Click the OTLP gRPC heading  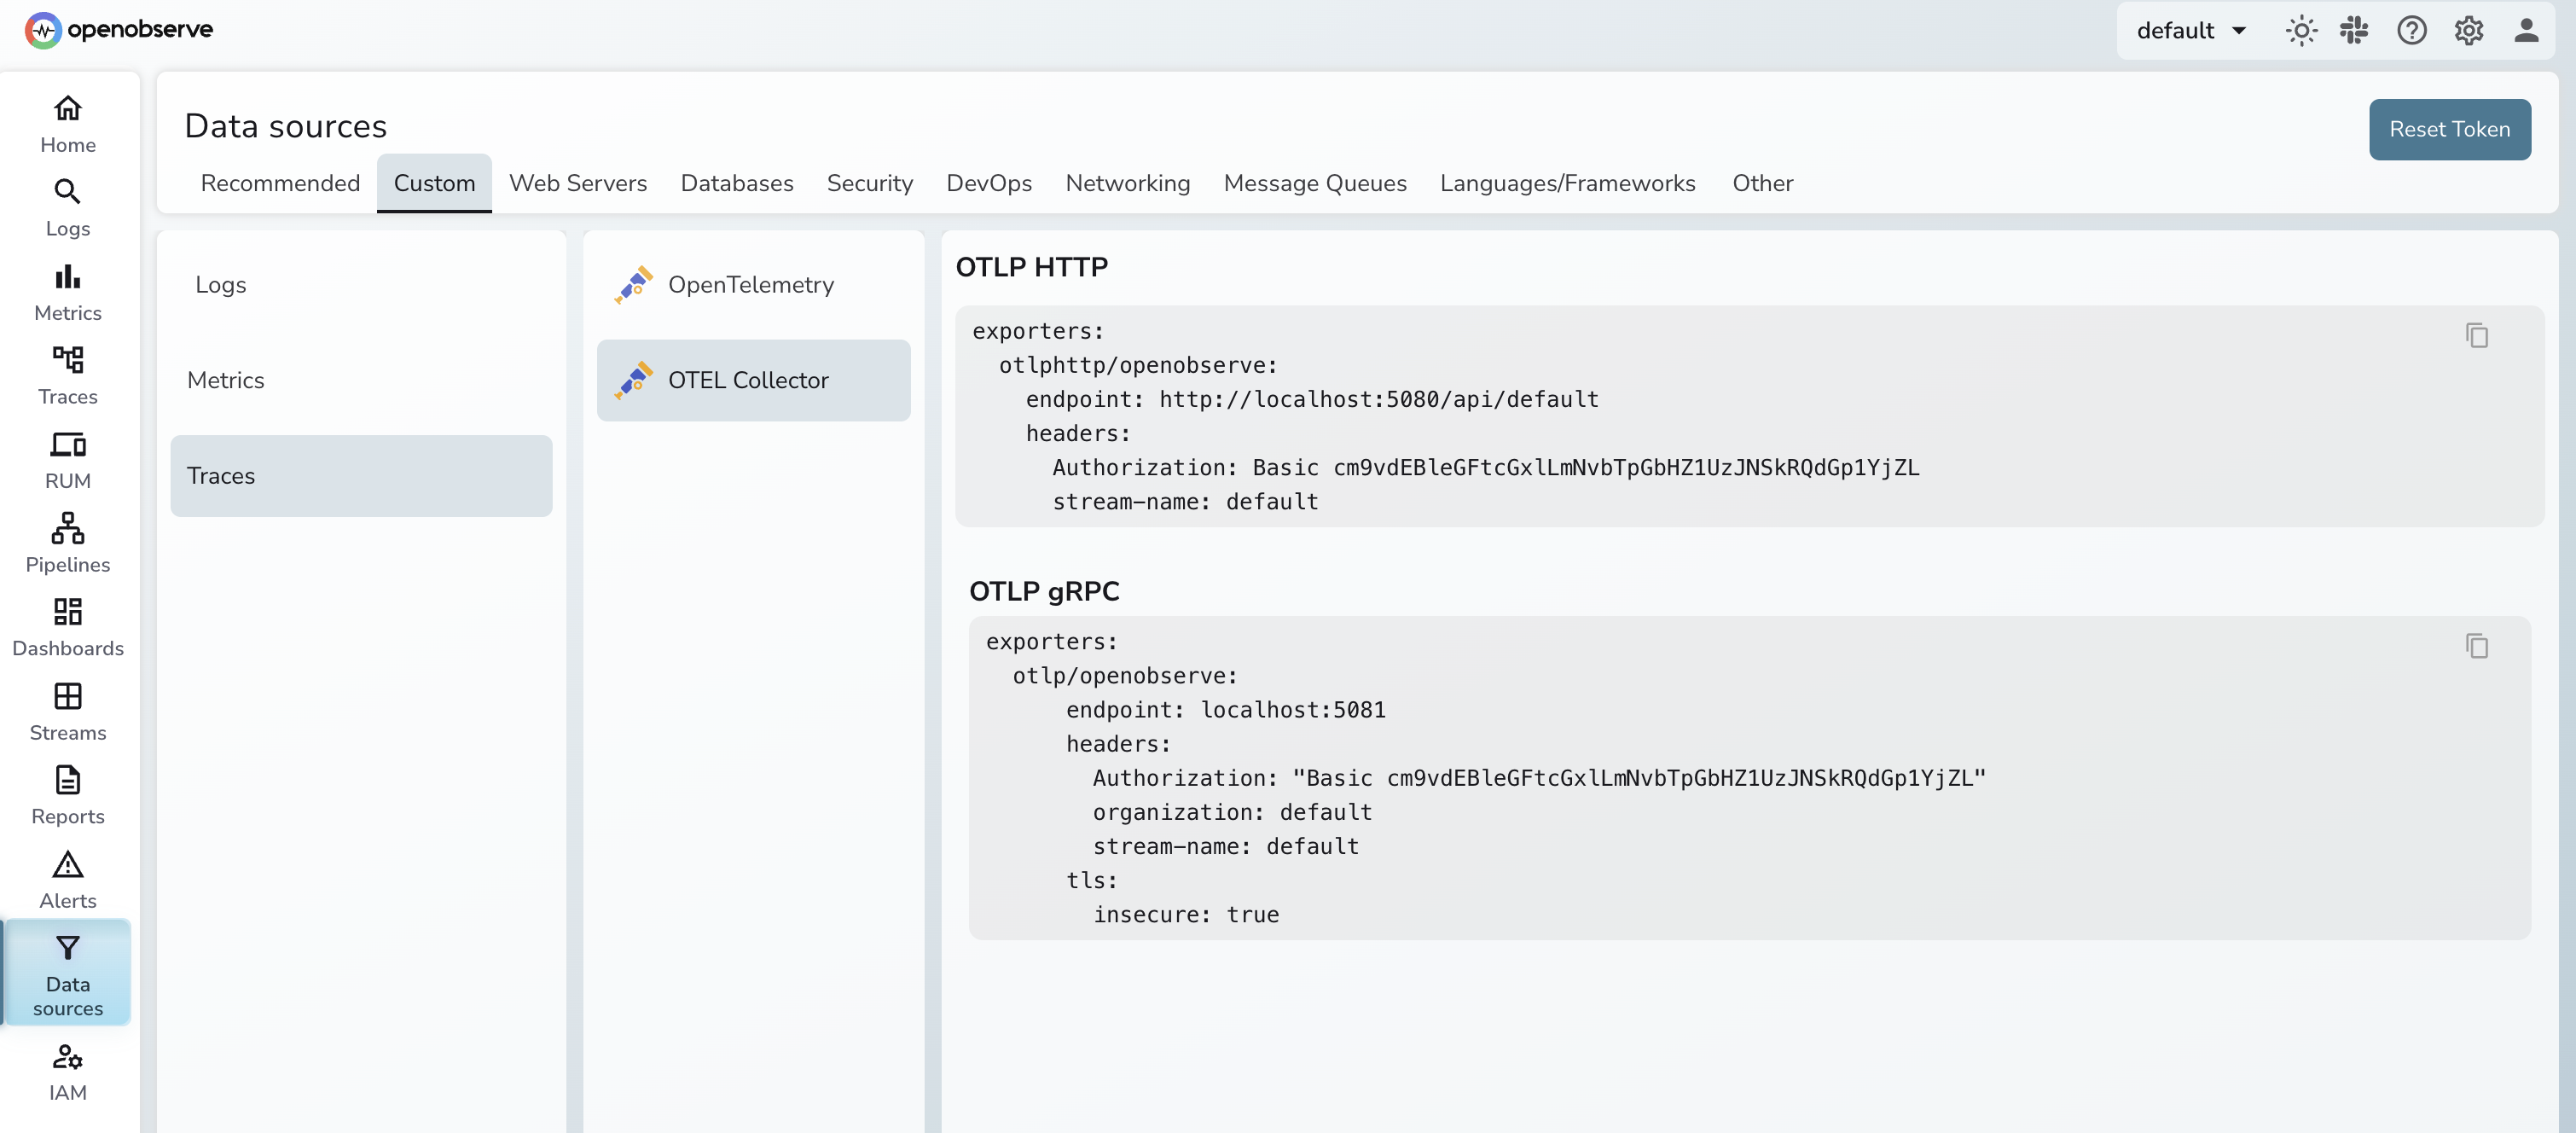(1044, 591)
